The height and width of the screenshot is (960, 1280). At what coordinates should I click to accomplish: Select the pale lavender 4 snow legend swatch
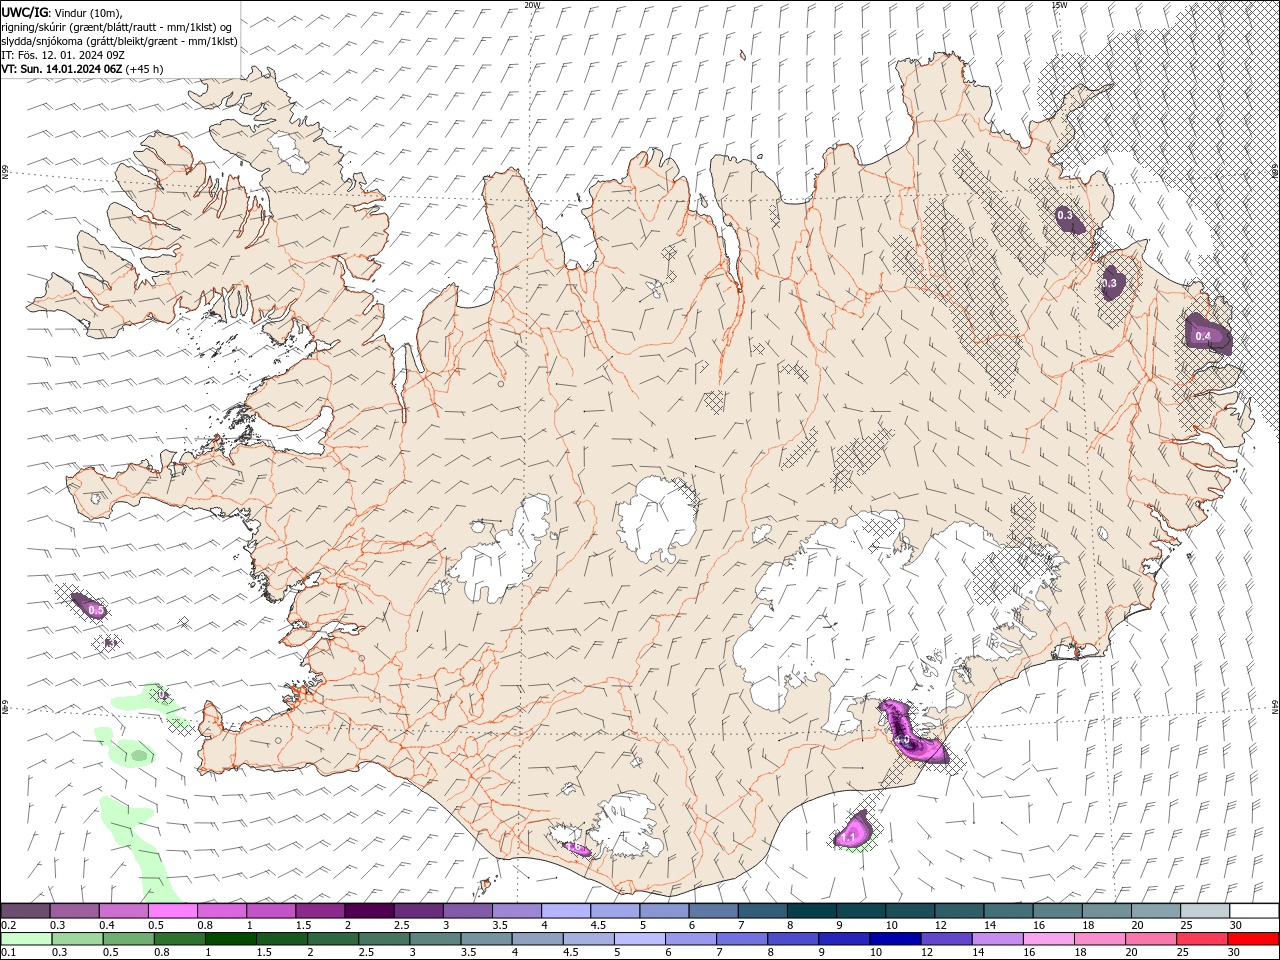click(x=564, y=911)
